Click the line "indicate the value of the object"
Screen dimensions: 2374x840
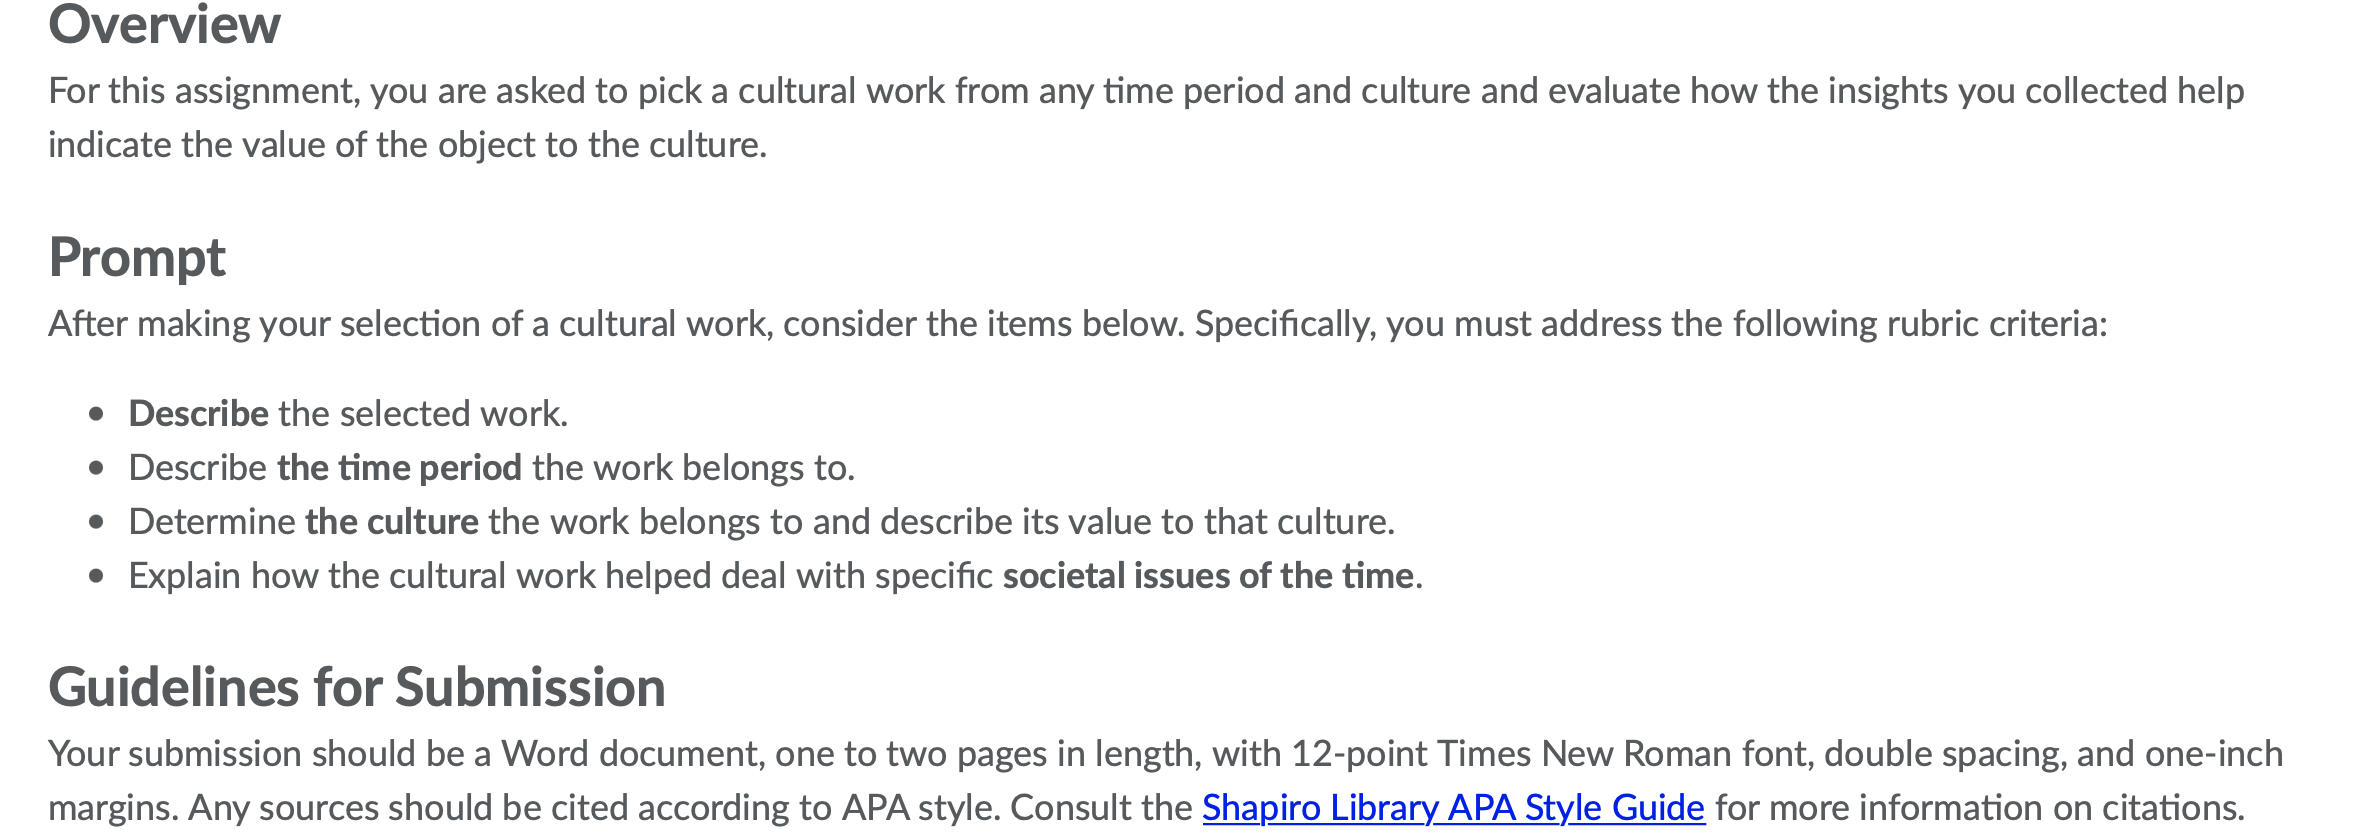point(407,145)
